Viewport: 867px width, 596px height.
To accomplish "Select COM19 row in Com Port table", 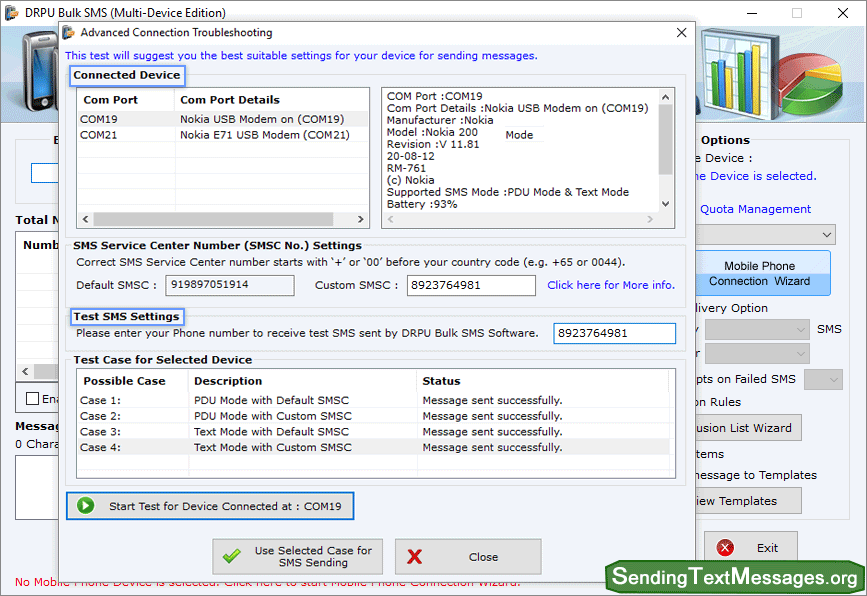I will point(223,119).
